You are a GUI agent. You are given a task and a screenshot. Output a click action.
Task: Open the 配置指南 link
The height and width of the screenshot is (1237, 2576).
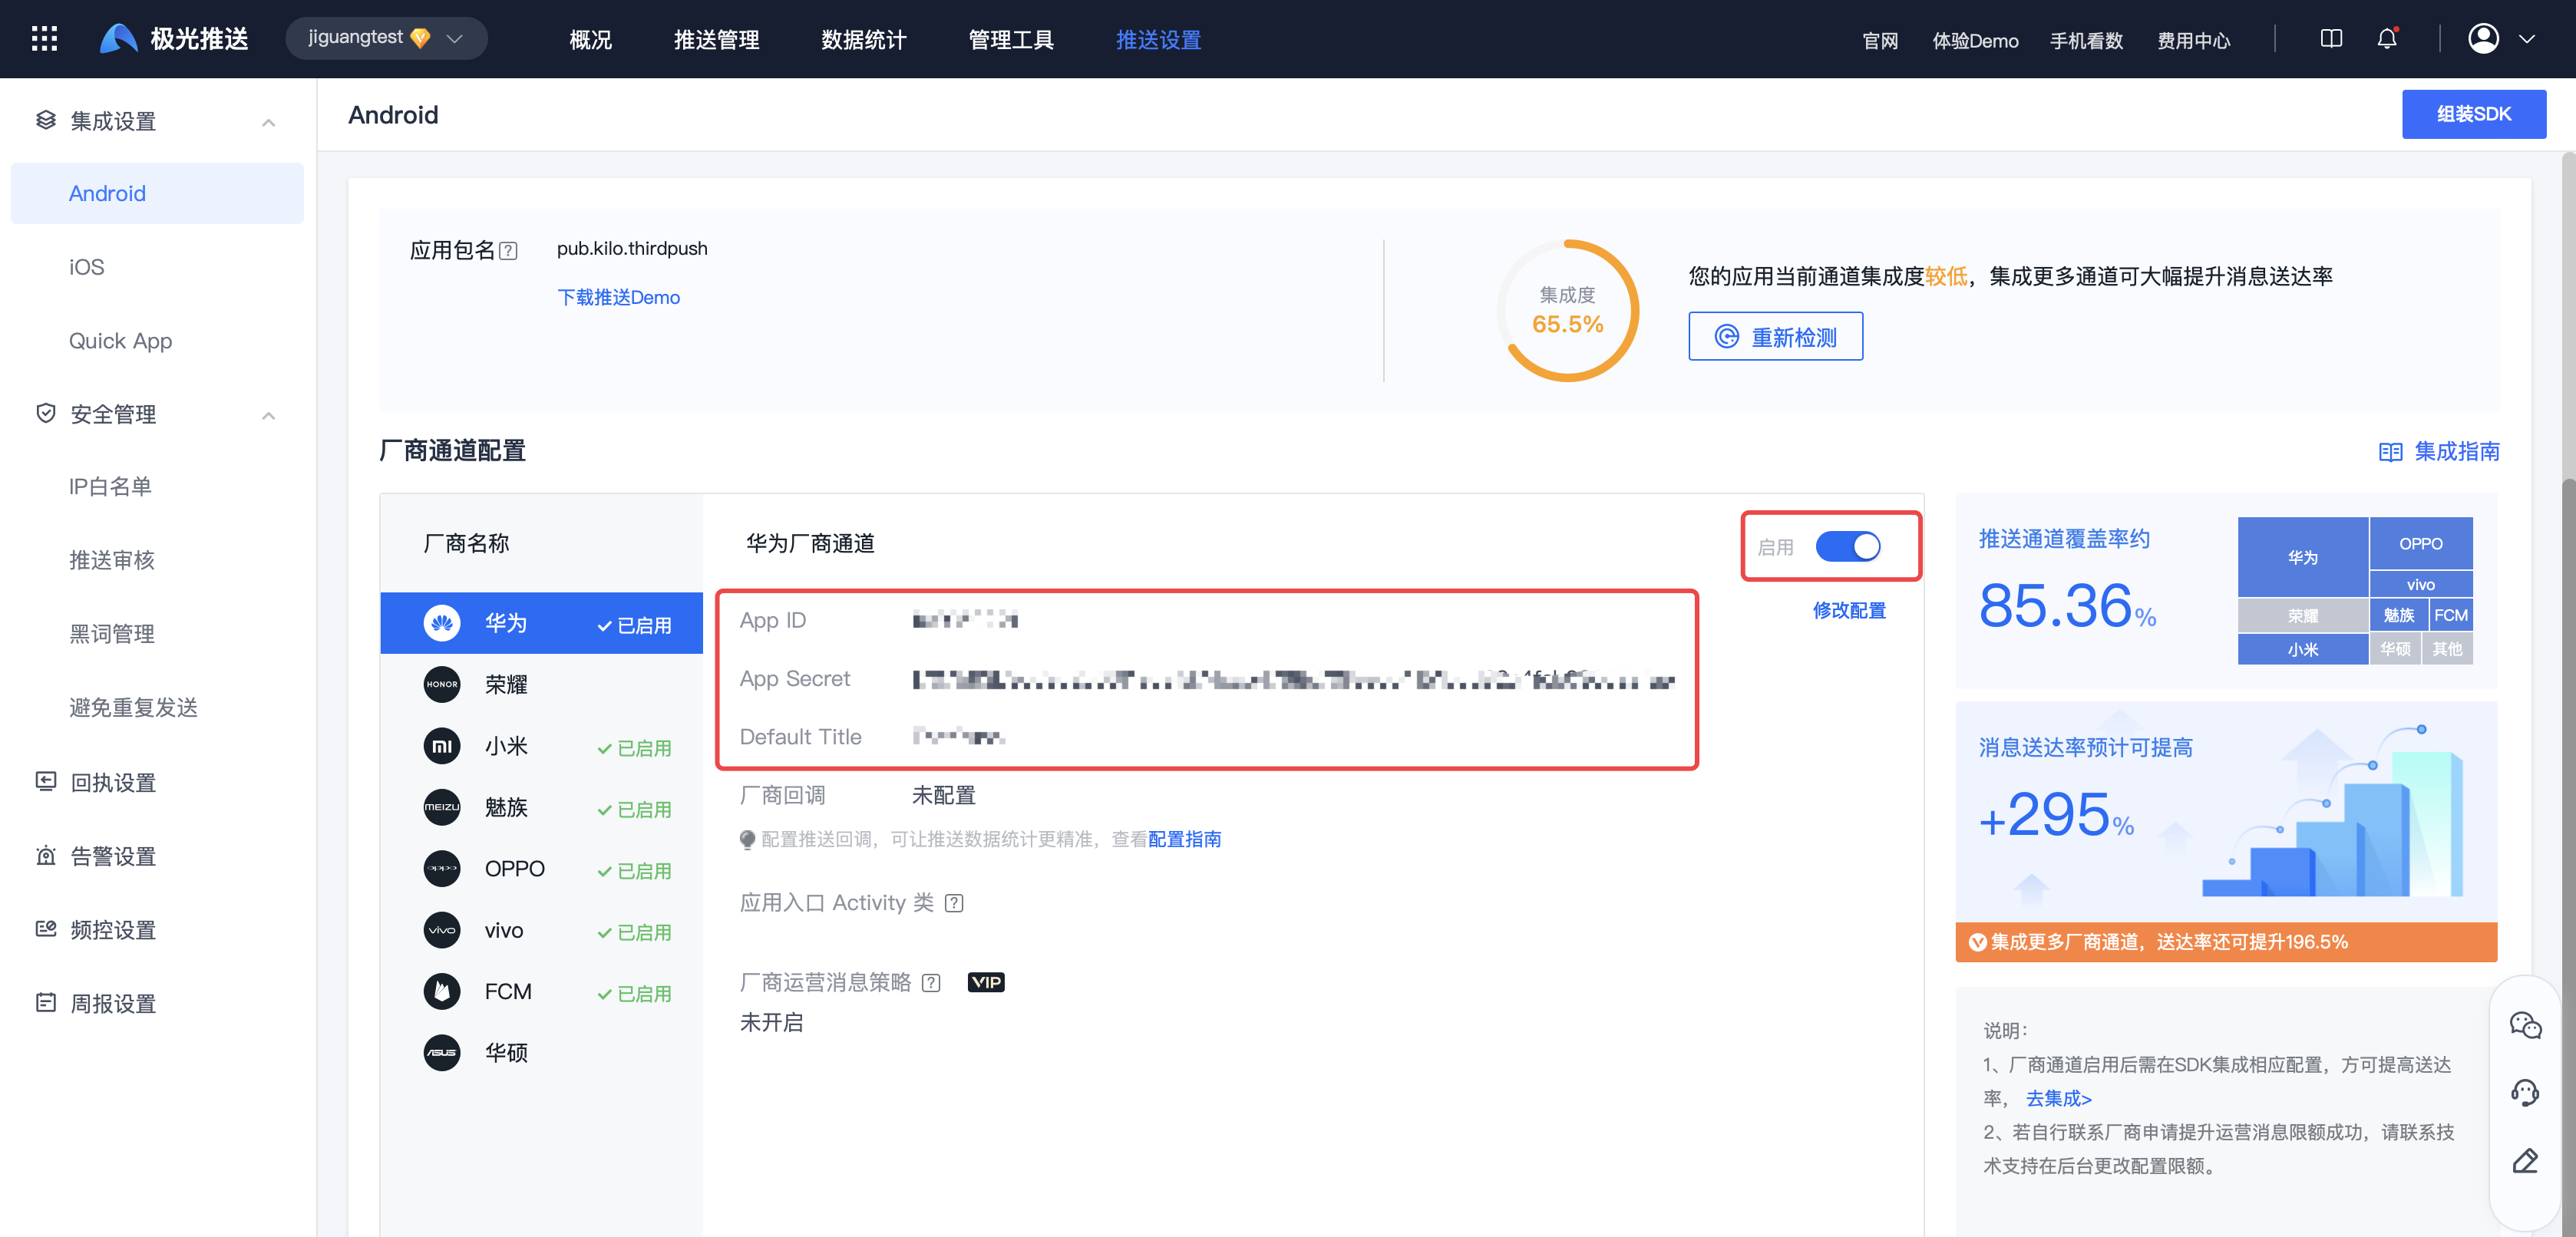(x=1184, y=839)
